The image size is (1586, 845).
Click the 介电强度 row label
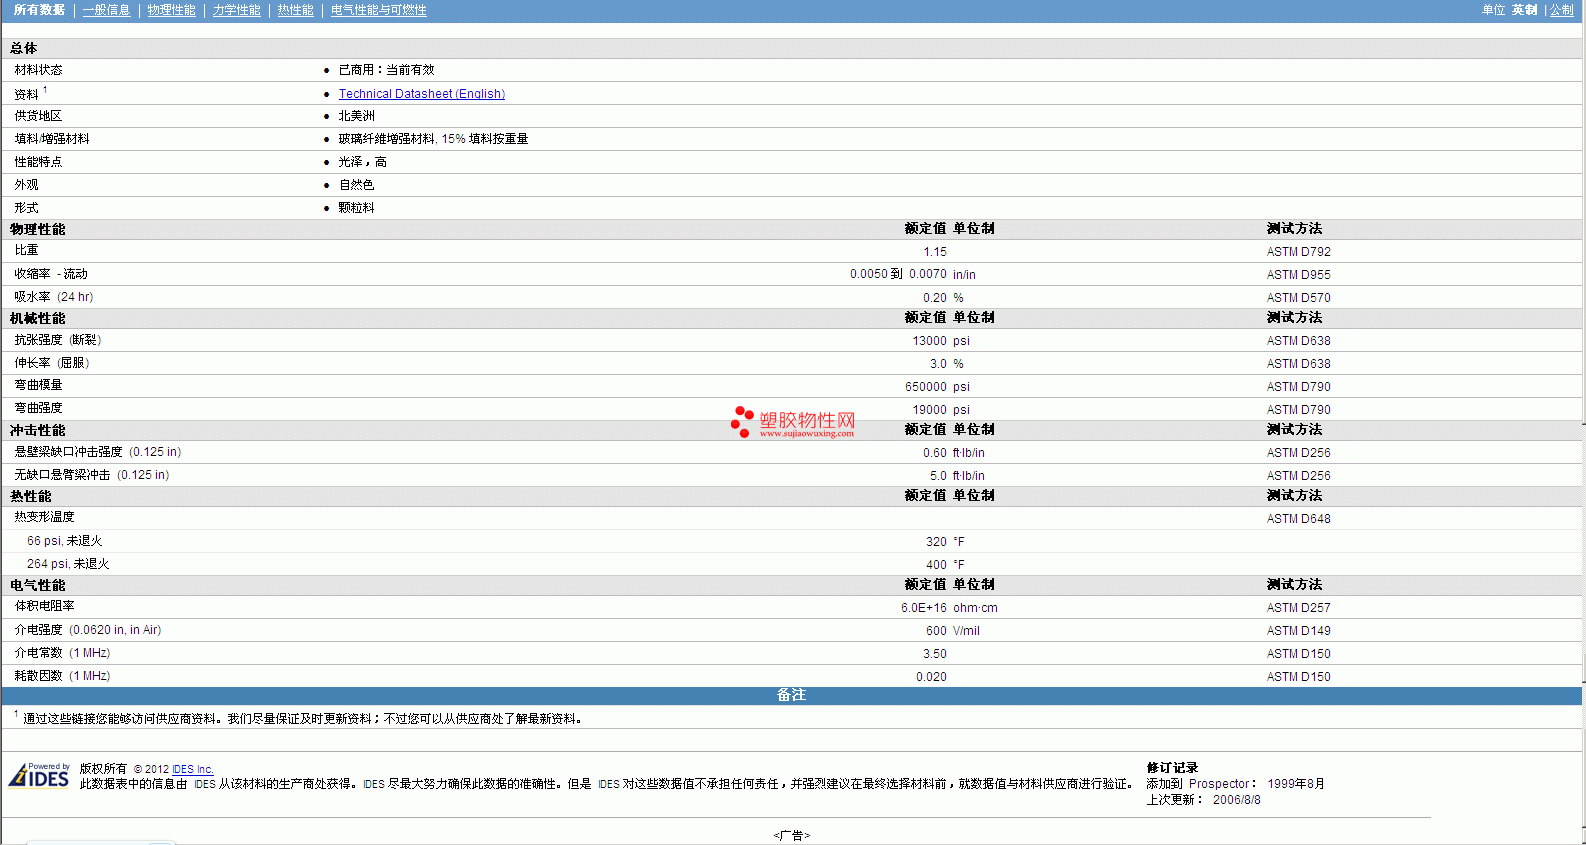(88, 630)
